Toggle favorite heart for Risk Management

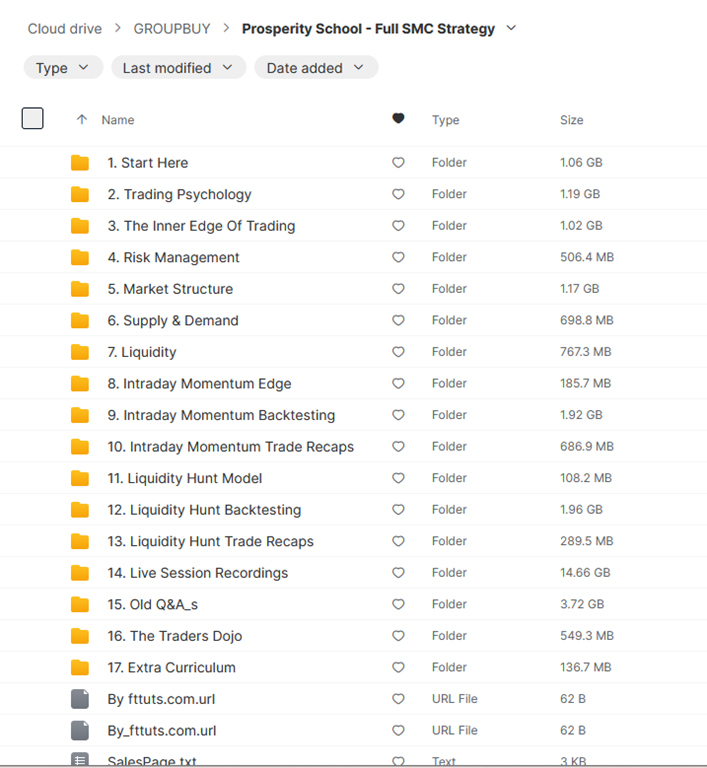[x=398, y=258]
